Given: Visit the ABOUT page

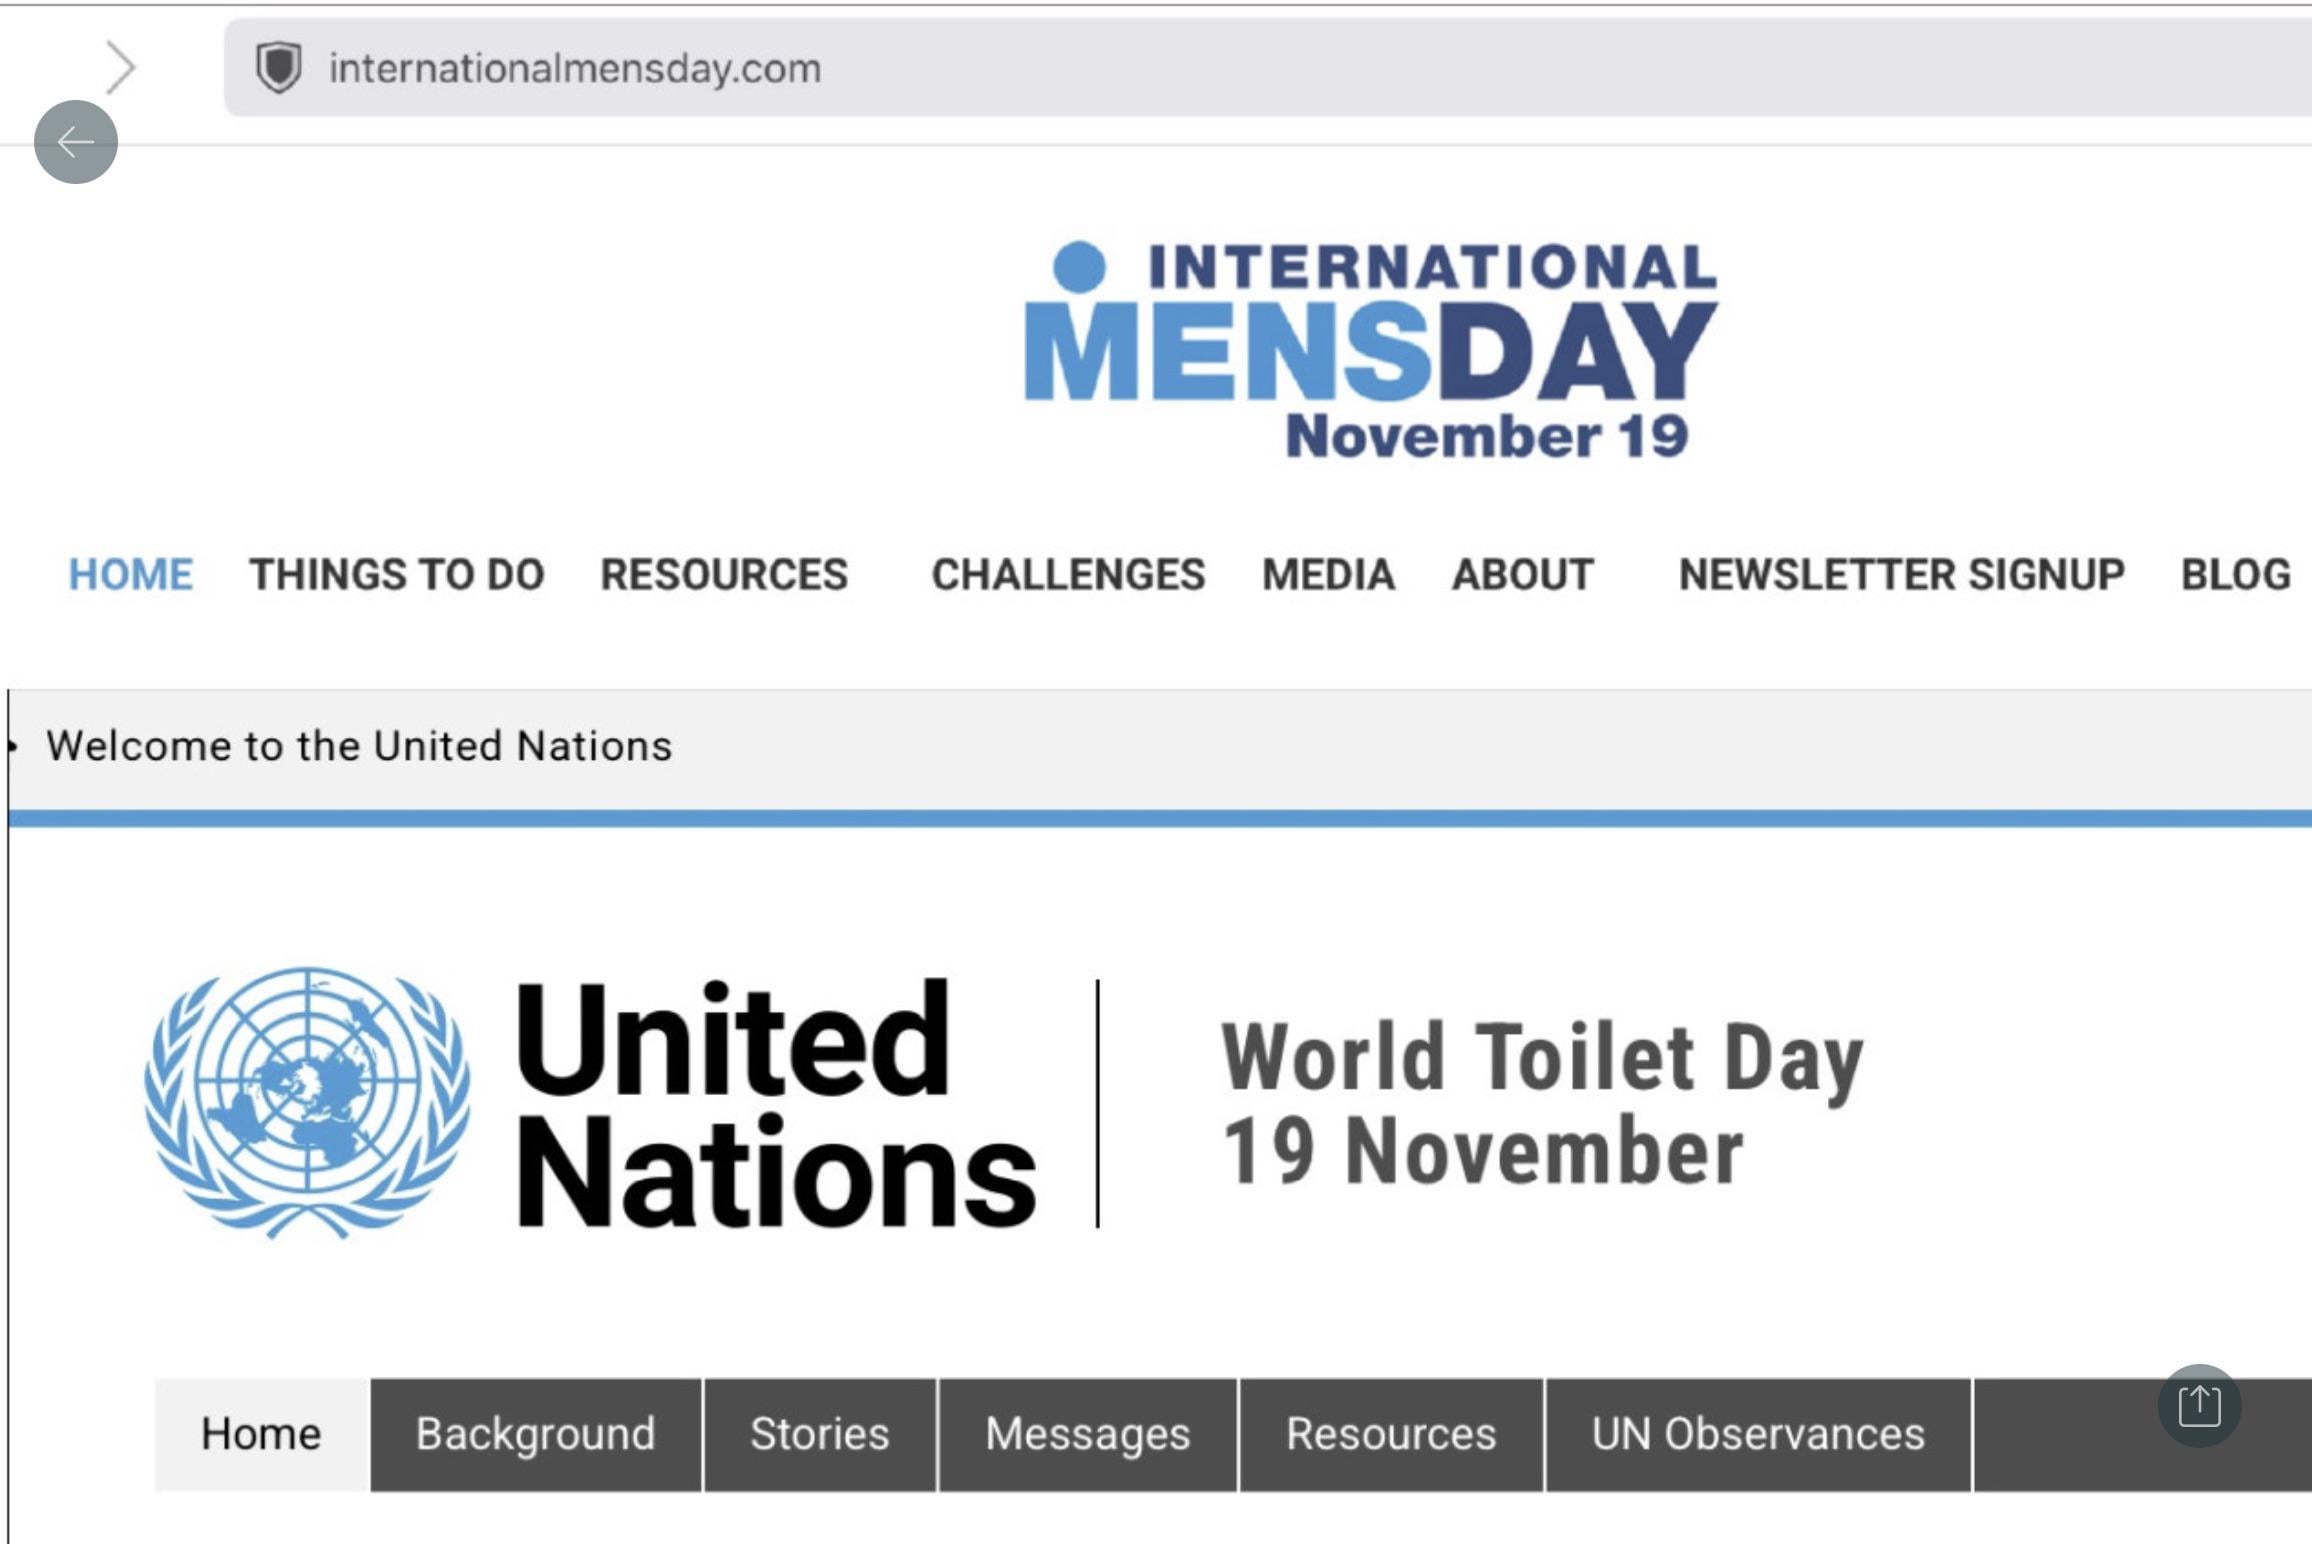Looking at the screenshot, I should pos(1523,575).
